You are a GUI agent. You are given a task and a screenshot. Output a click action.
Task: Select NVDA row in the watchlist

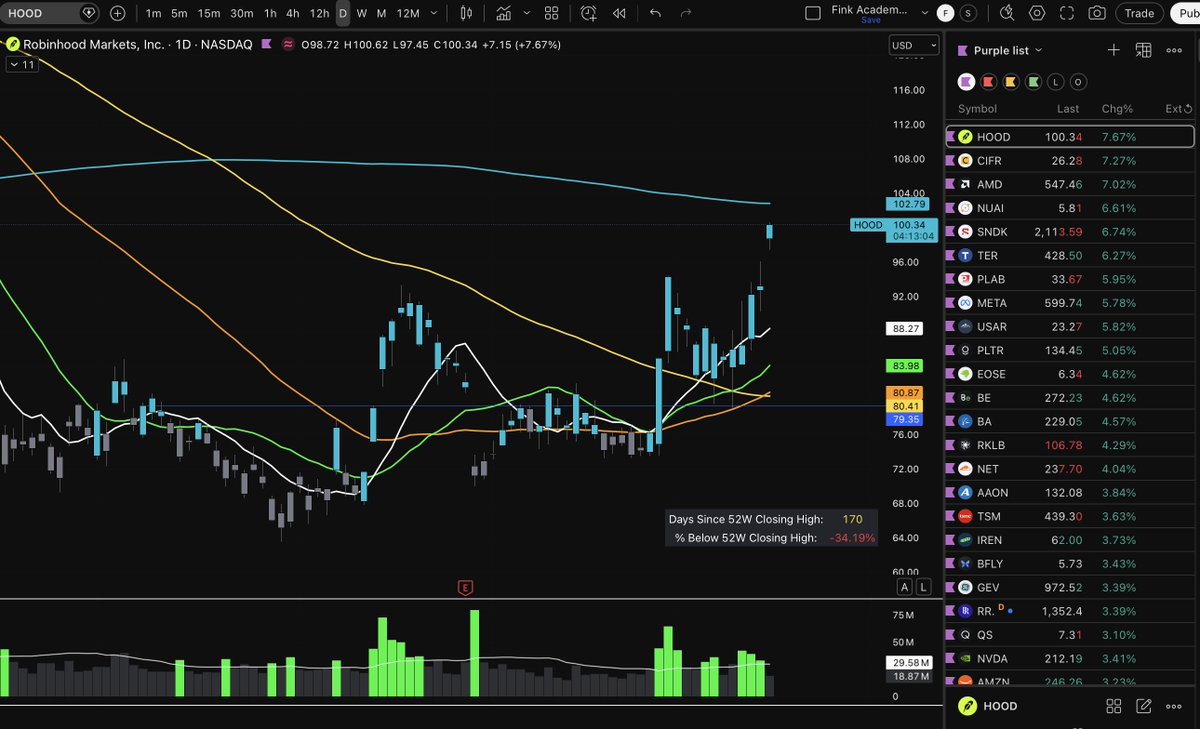[x=1070, y=658]
